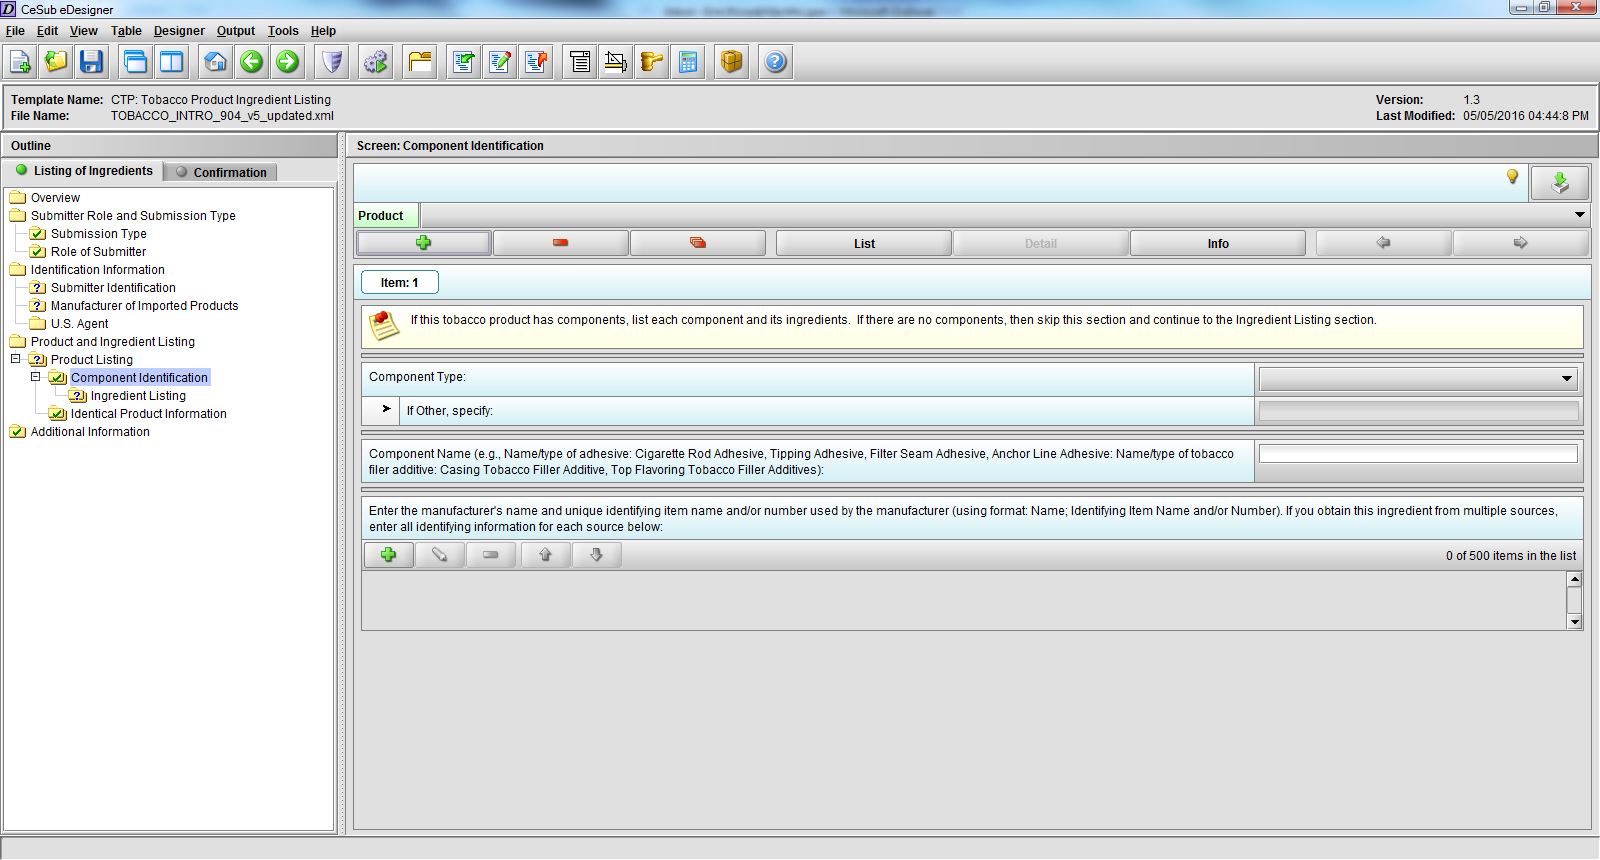Viewport: 1600px width, 860px height.
Task: Click the list scrollbar down arrow
Action: pyautogui.click(x=1574, y=622)
